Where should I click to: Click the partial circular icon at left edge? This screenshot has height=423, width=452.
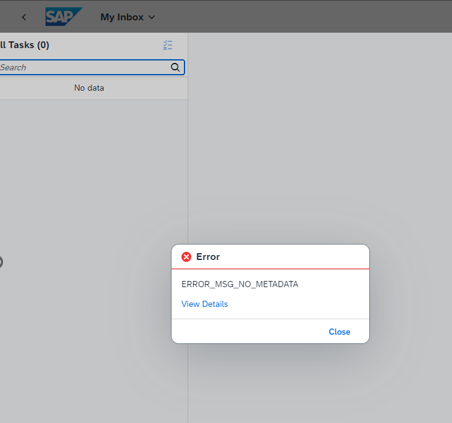(x=1, y=262)
